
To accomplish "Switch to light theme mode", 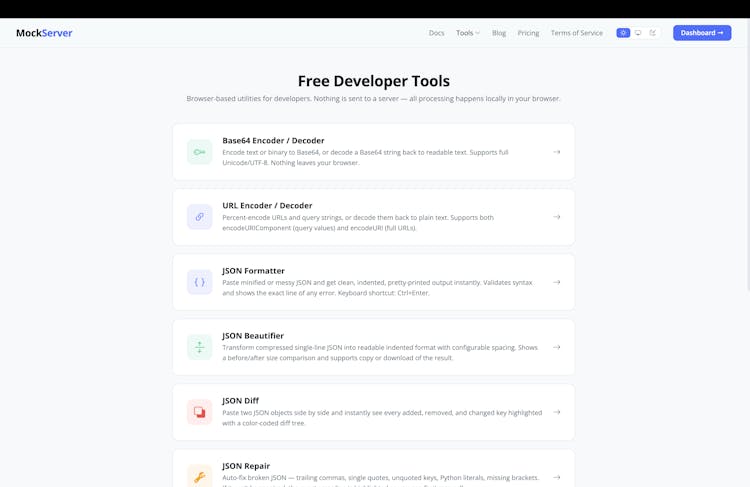I will [623, 33].
